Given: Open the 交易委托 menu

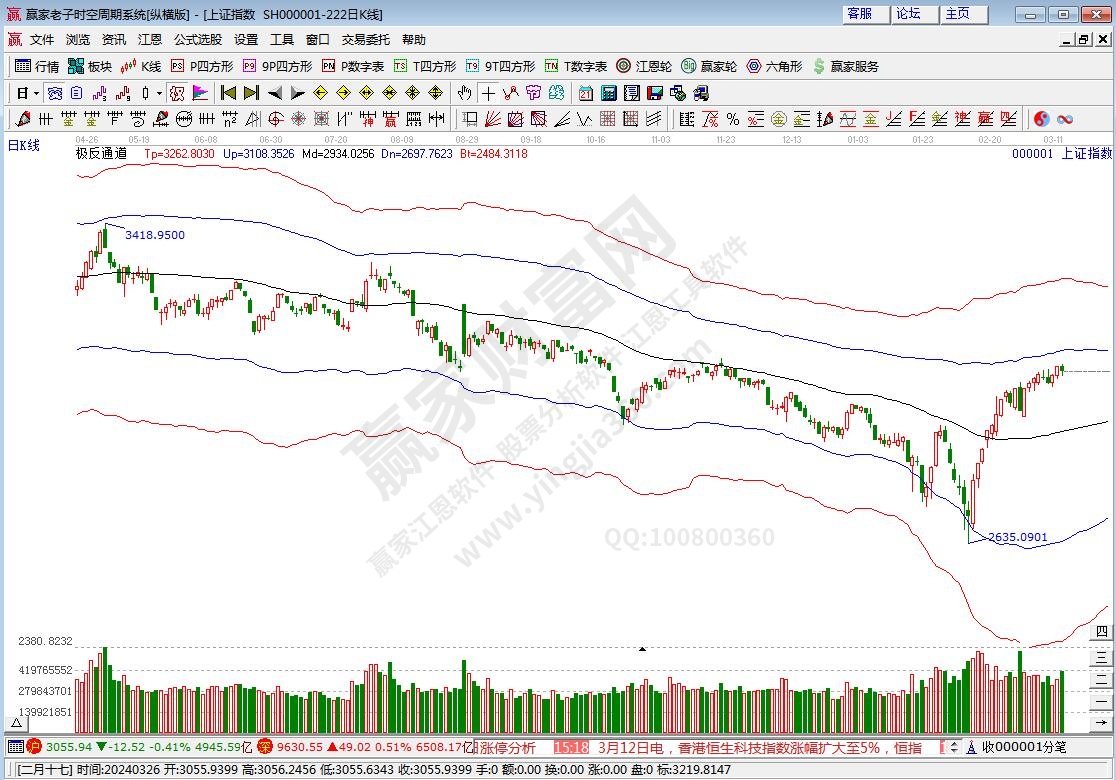Looking at the screenshot, I should click(x=365, y=40).
